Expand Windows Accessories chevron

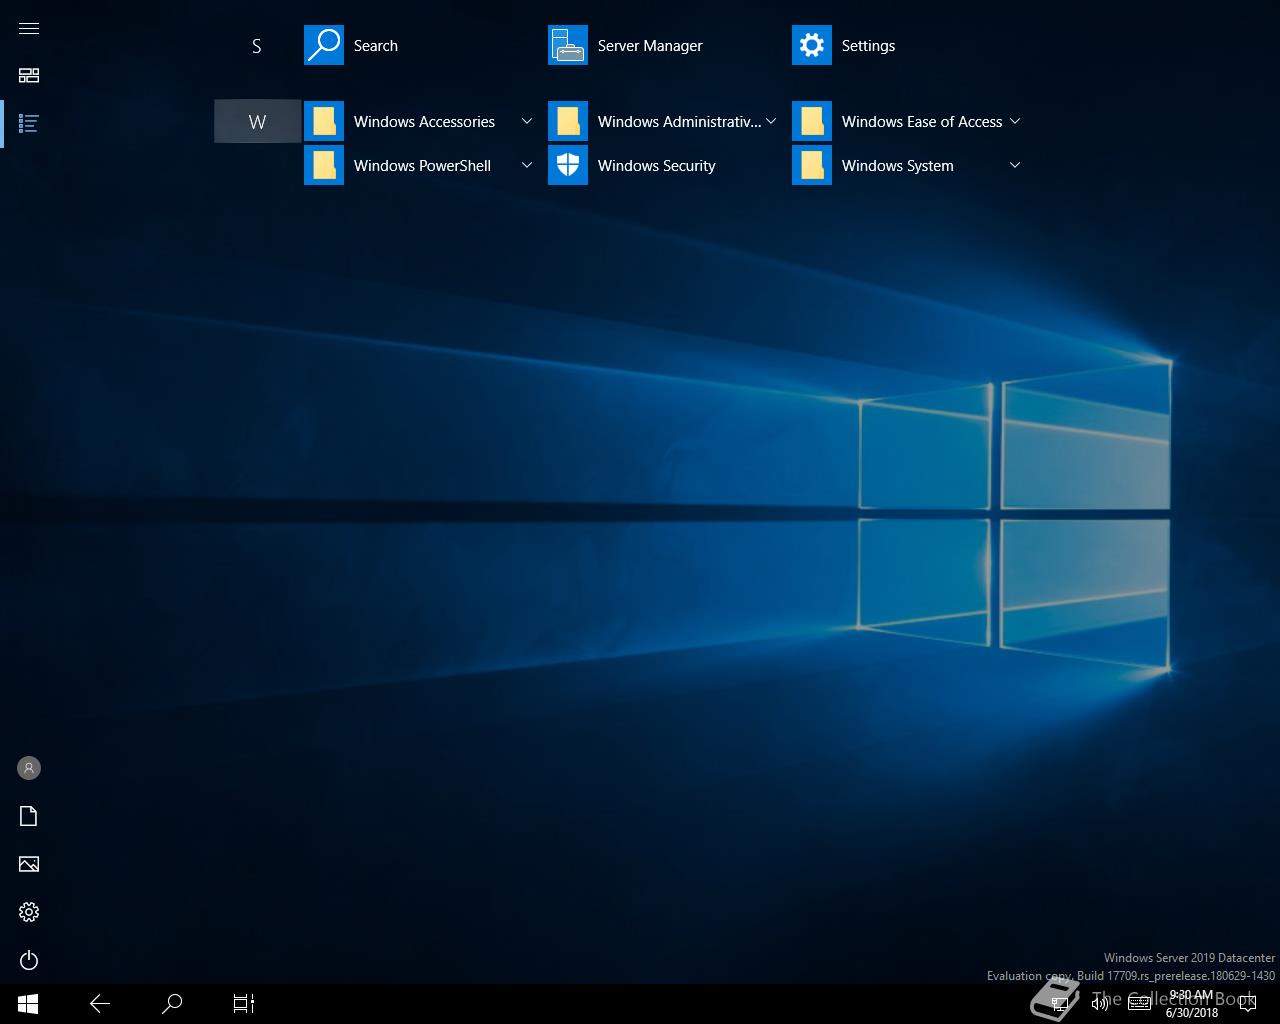click(x=527, y=121)
